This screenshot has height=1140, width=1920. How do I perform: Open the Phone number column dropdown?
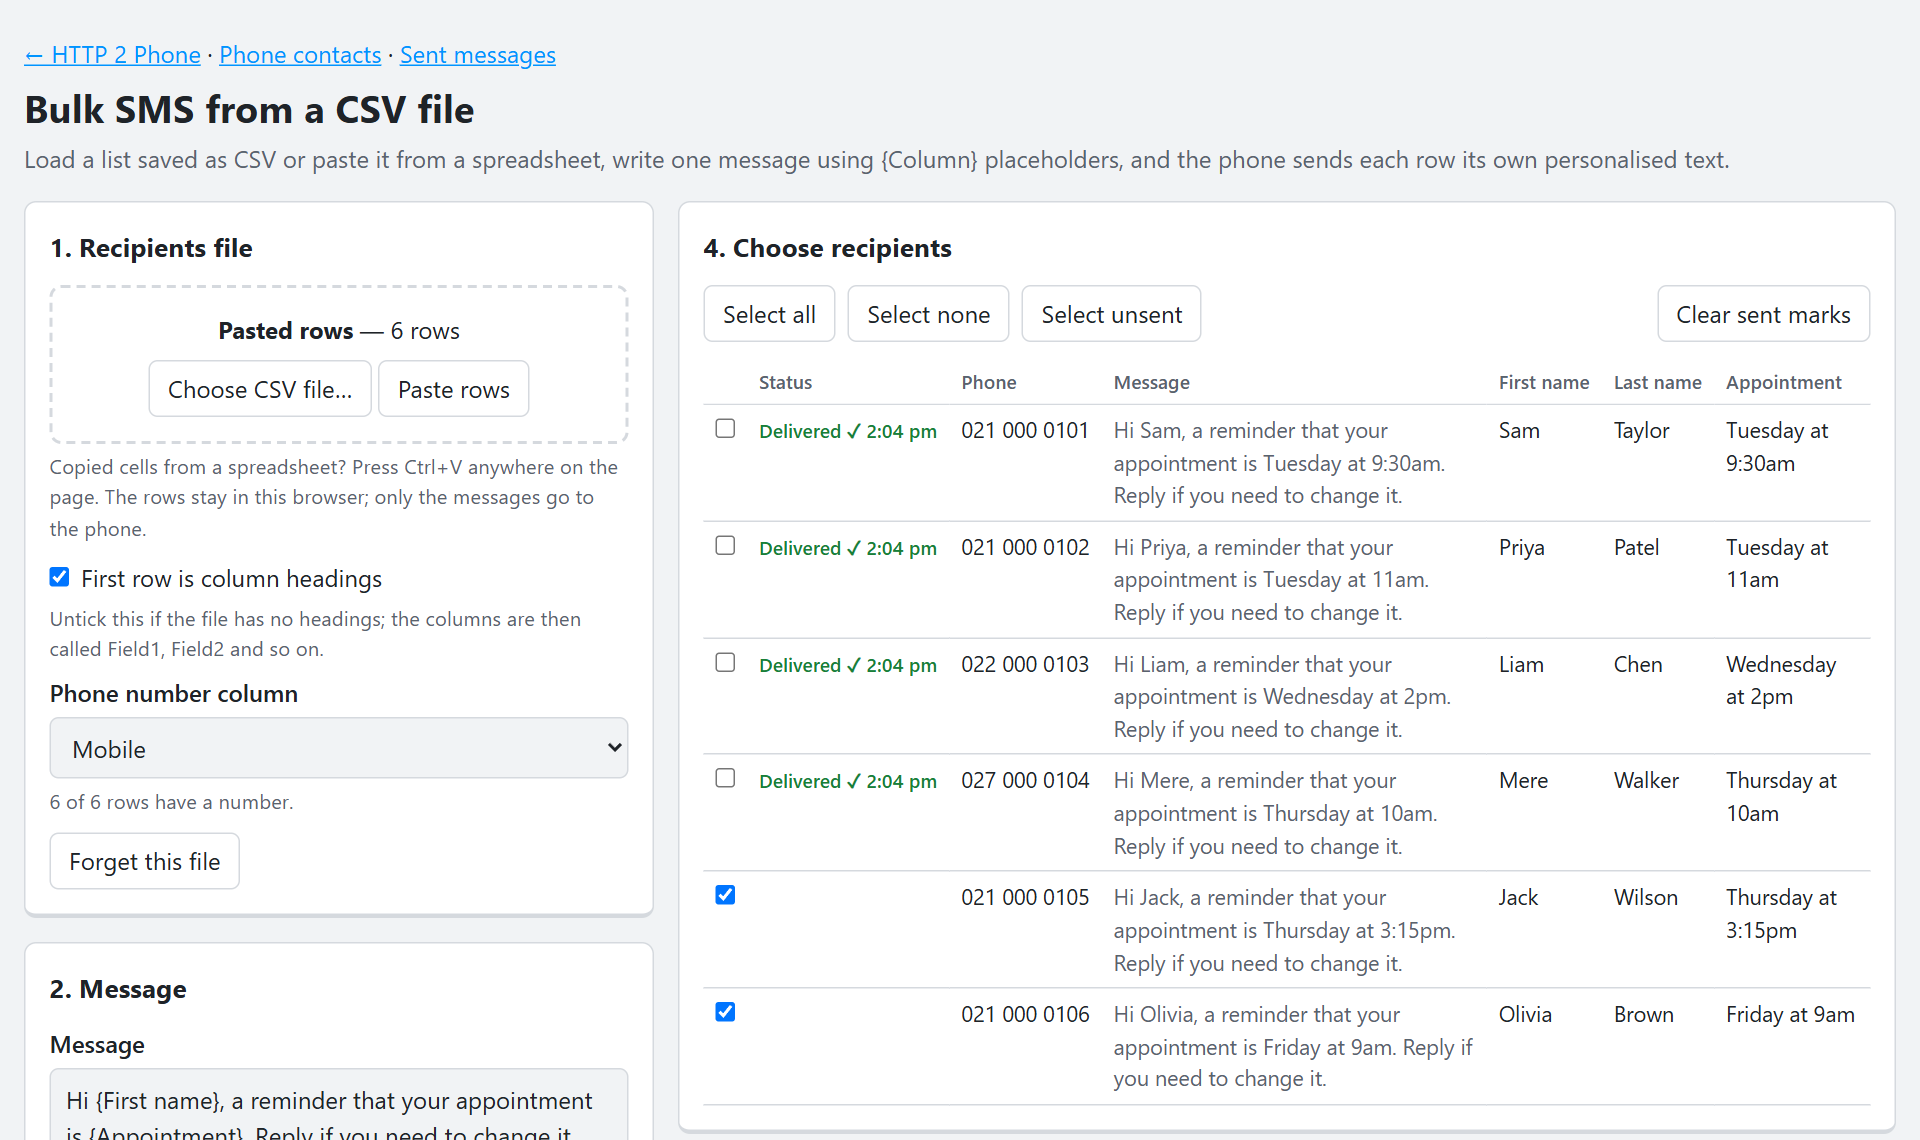(x=339, y=748)
